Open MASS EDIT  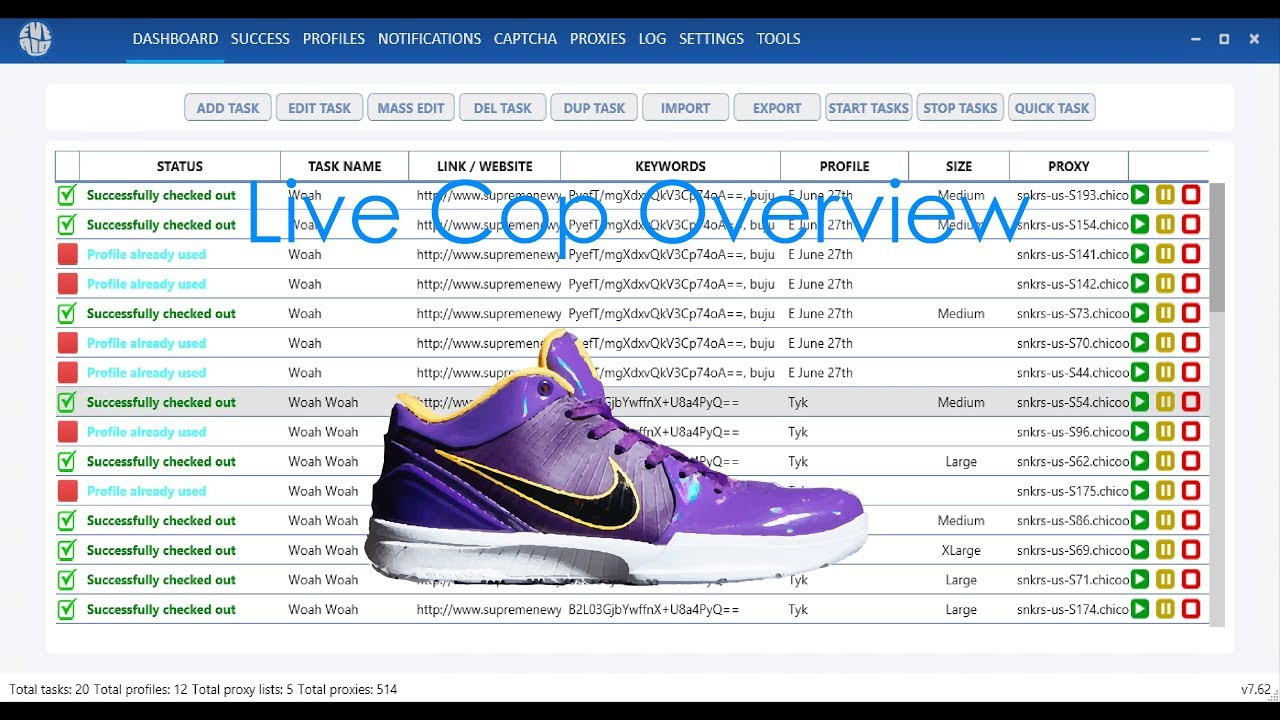(x=411, y=108)
